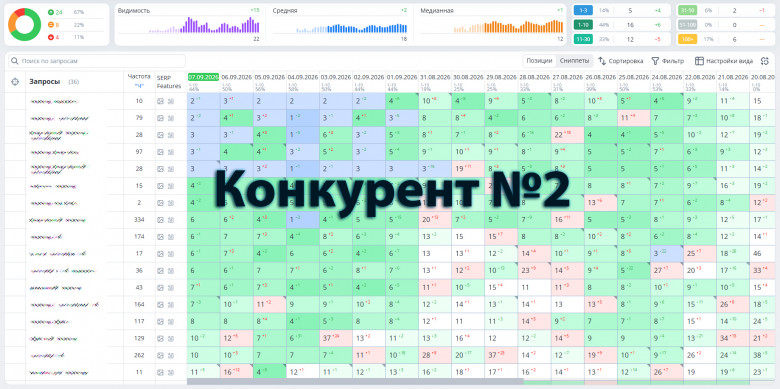Click the Запросы column heading
The image size is (780, 389).
pyautogui.click(x=44, y=82)
